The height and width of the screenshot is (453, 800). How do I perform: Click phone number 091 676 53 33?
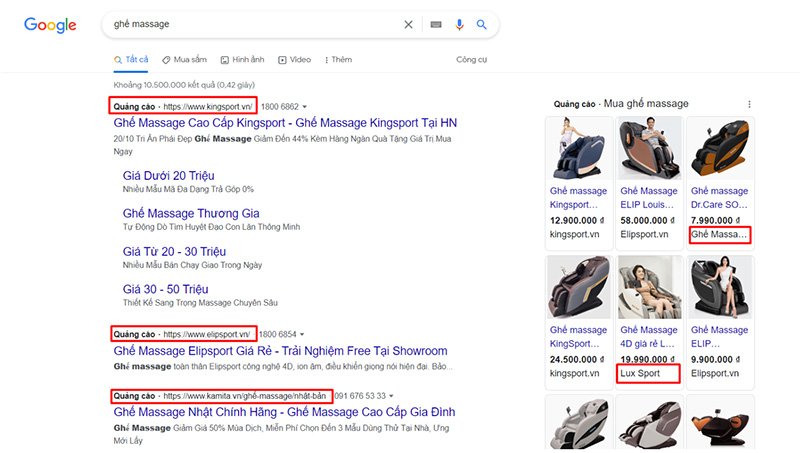tap(360, 396)
